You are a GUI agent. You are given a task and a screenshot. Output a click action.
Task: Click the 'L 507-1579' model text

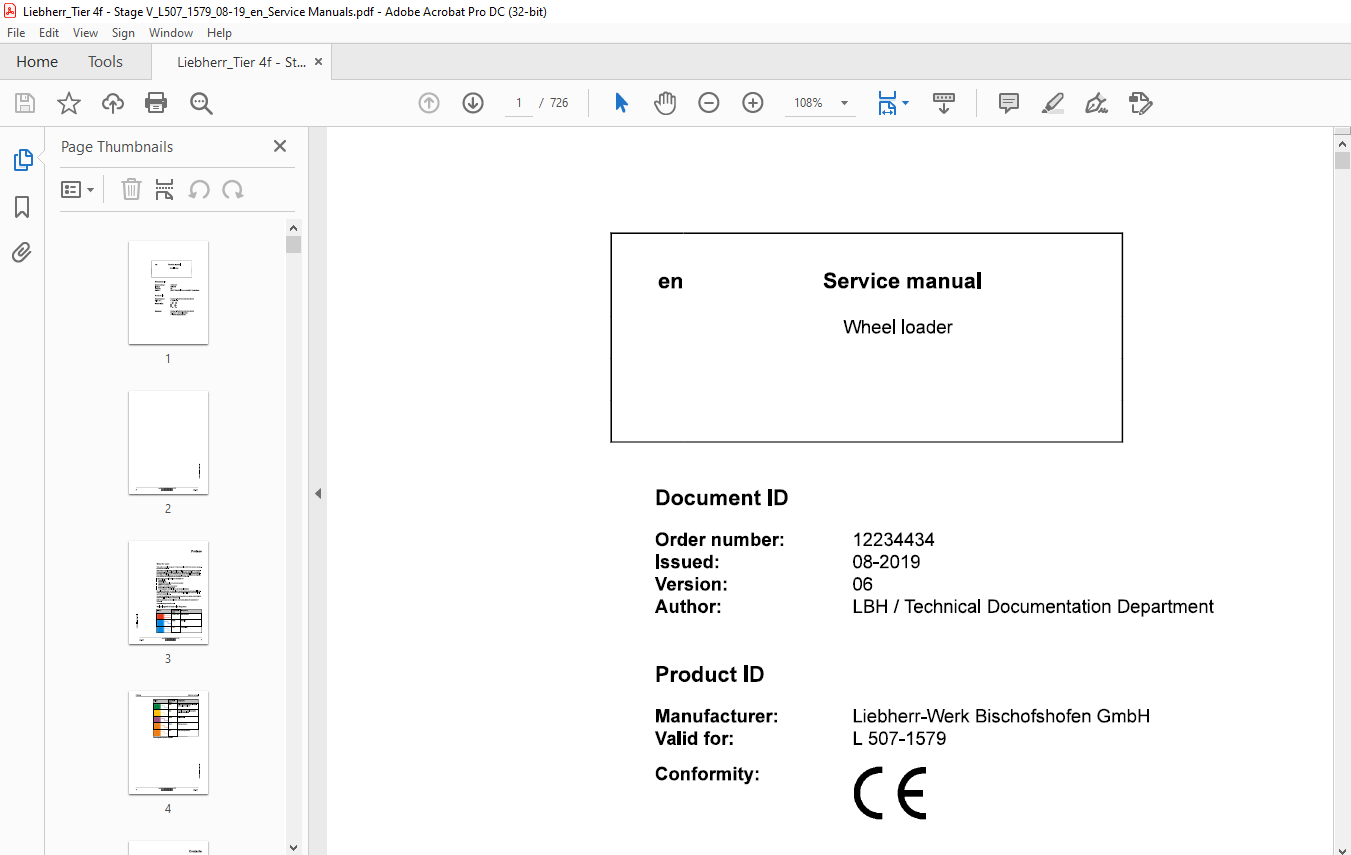coord(899,739)
